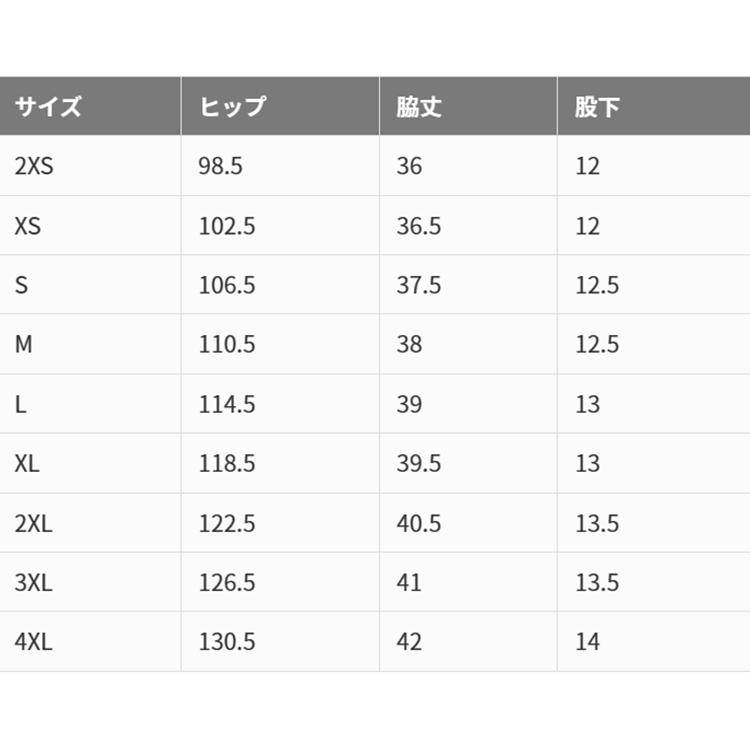
Task: Click hip value 98.5 cell
Action: (280, 165)
